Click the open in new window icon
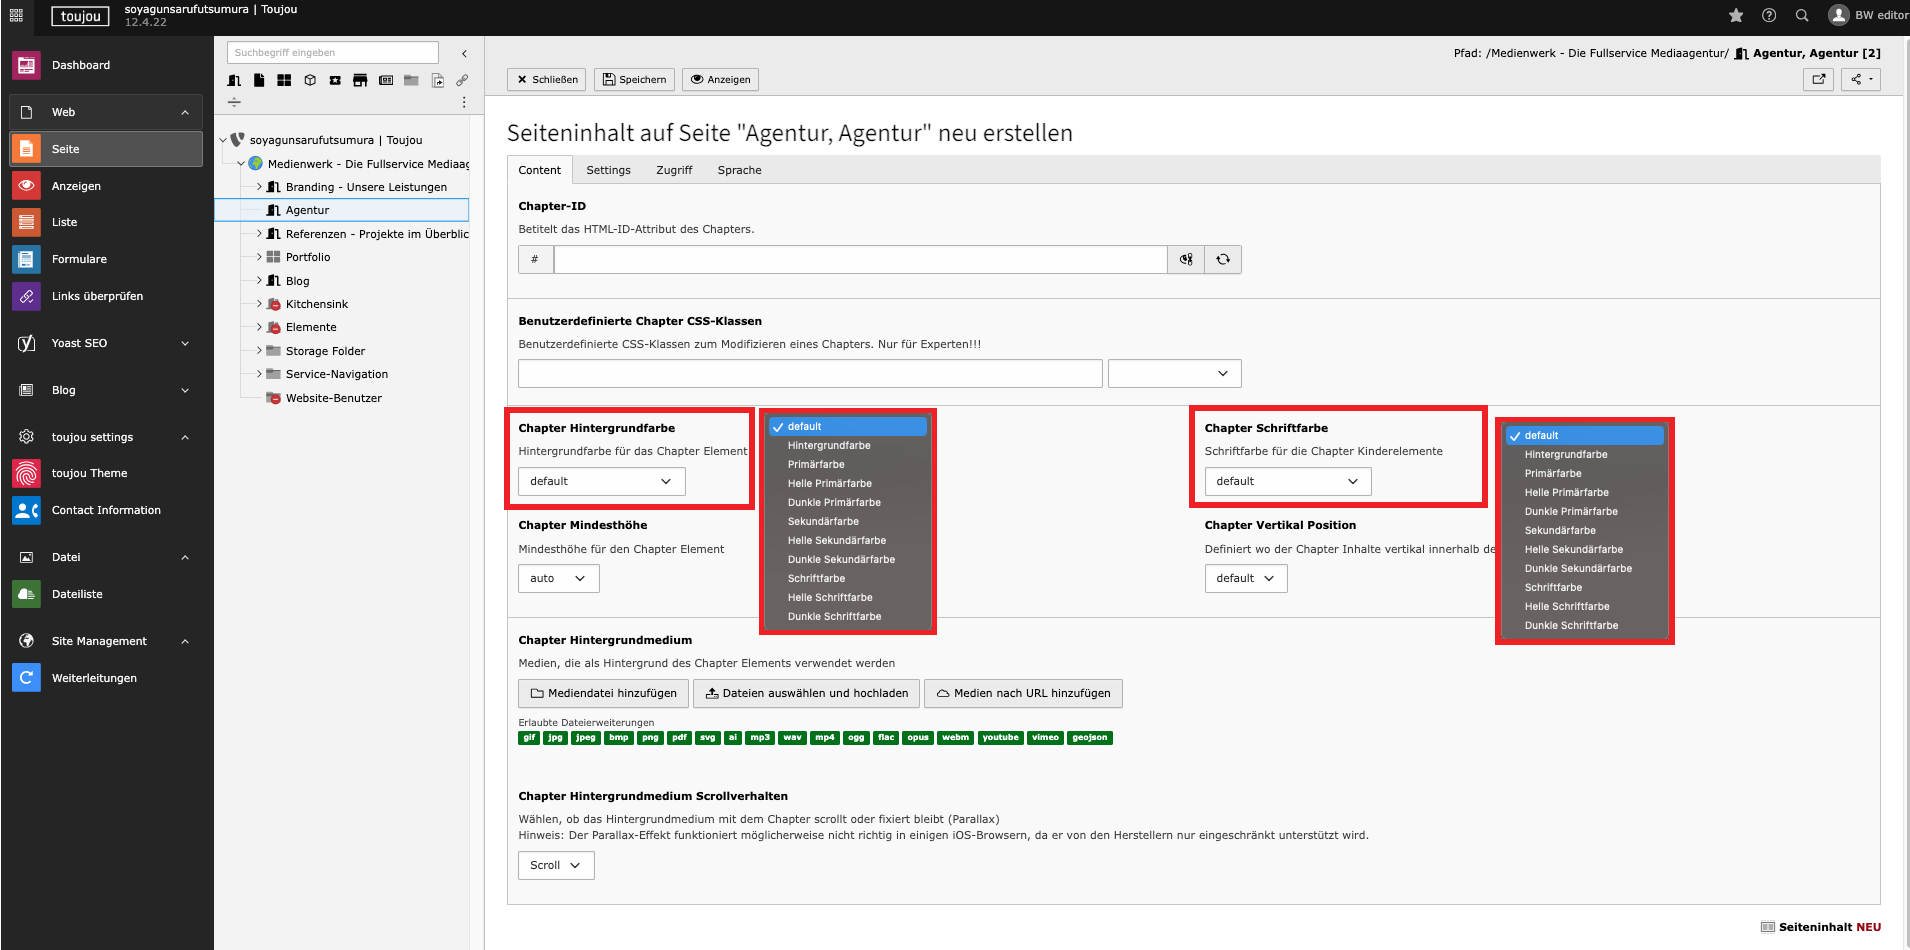 pyautogui.click(x=1818, y=79)
